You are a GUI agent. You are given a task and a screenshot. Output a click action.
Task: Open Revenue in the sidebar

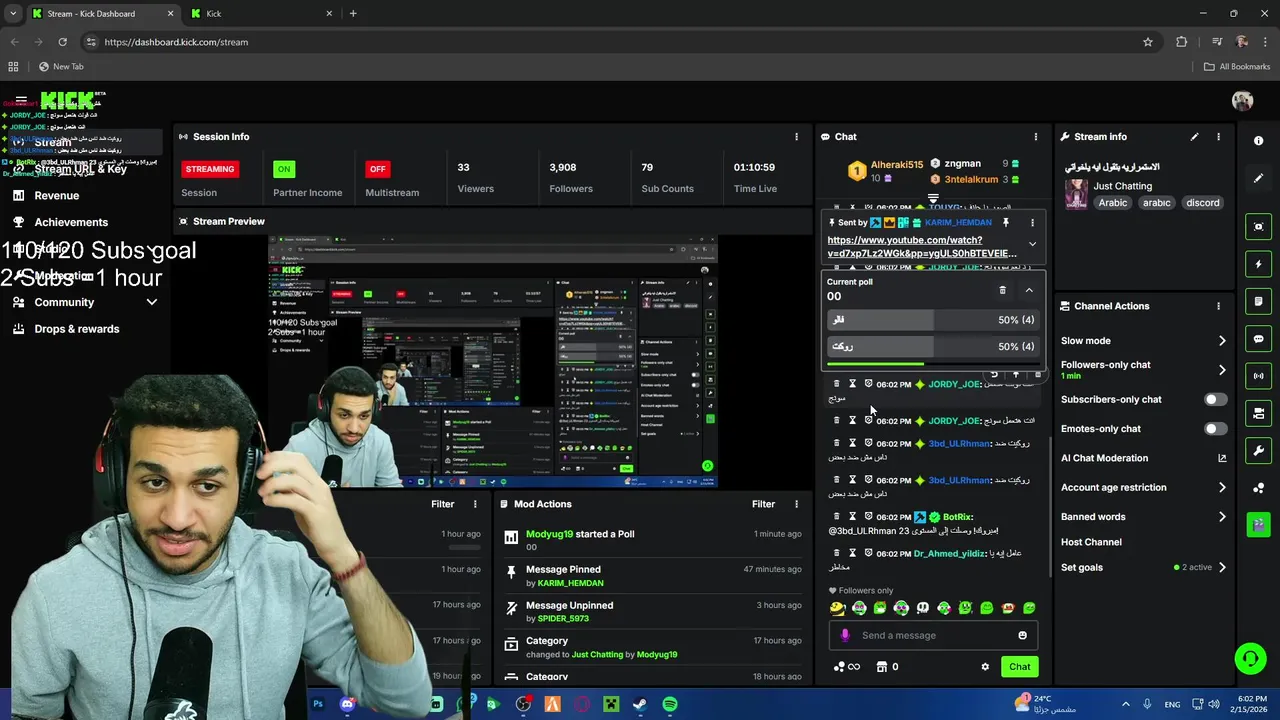tap(56, 196)
